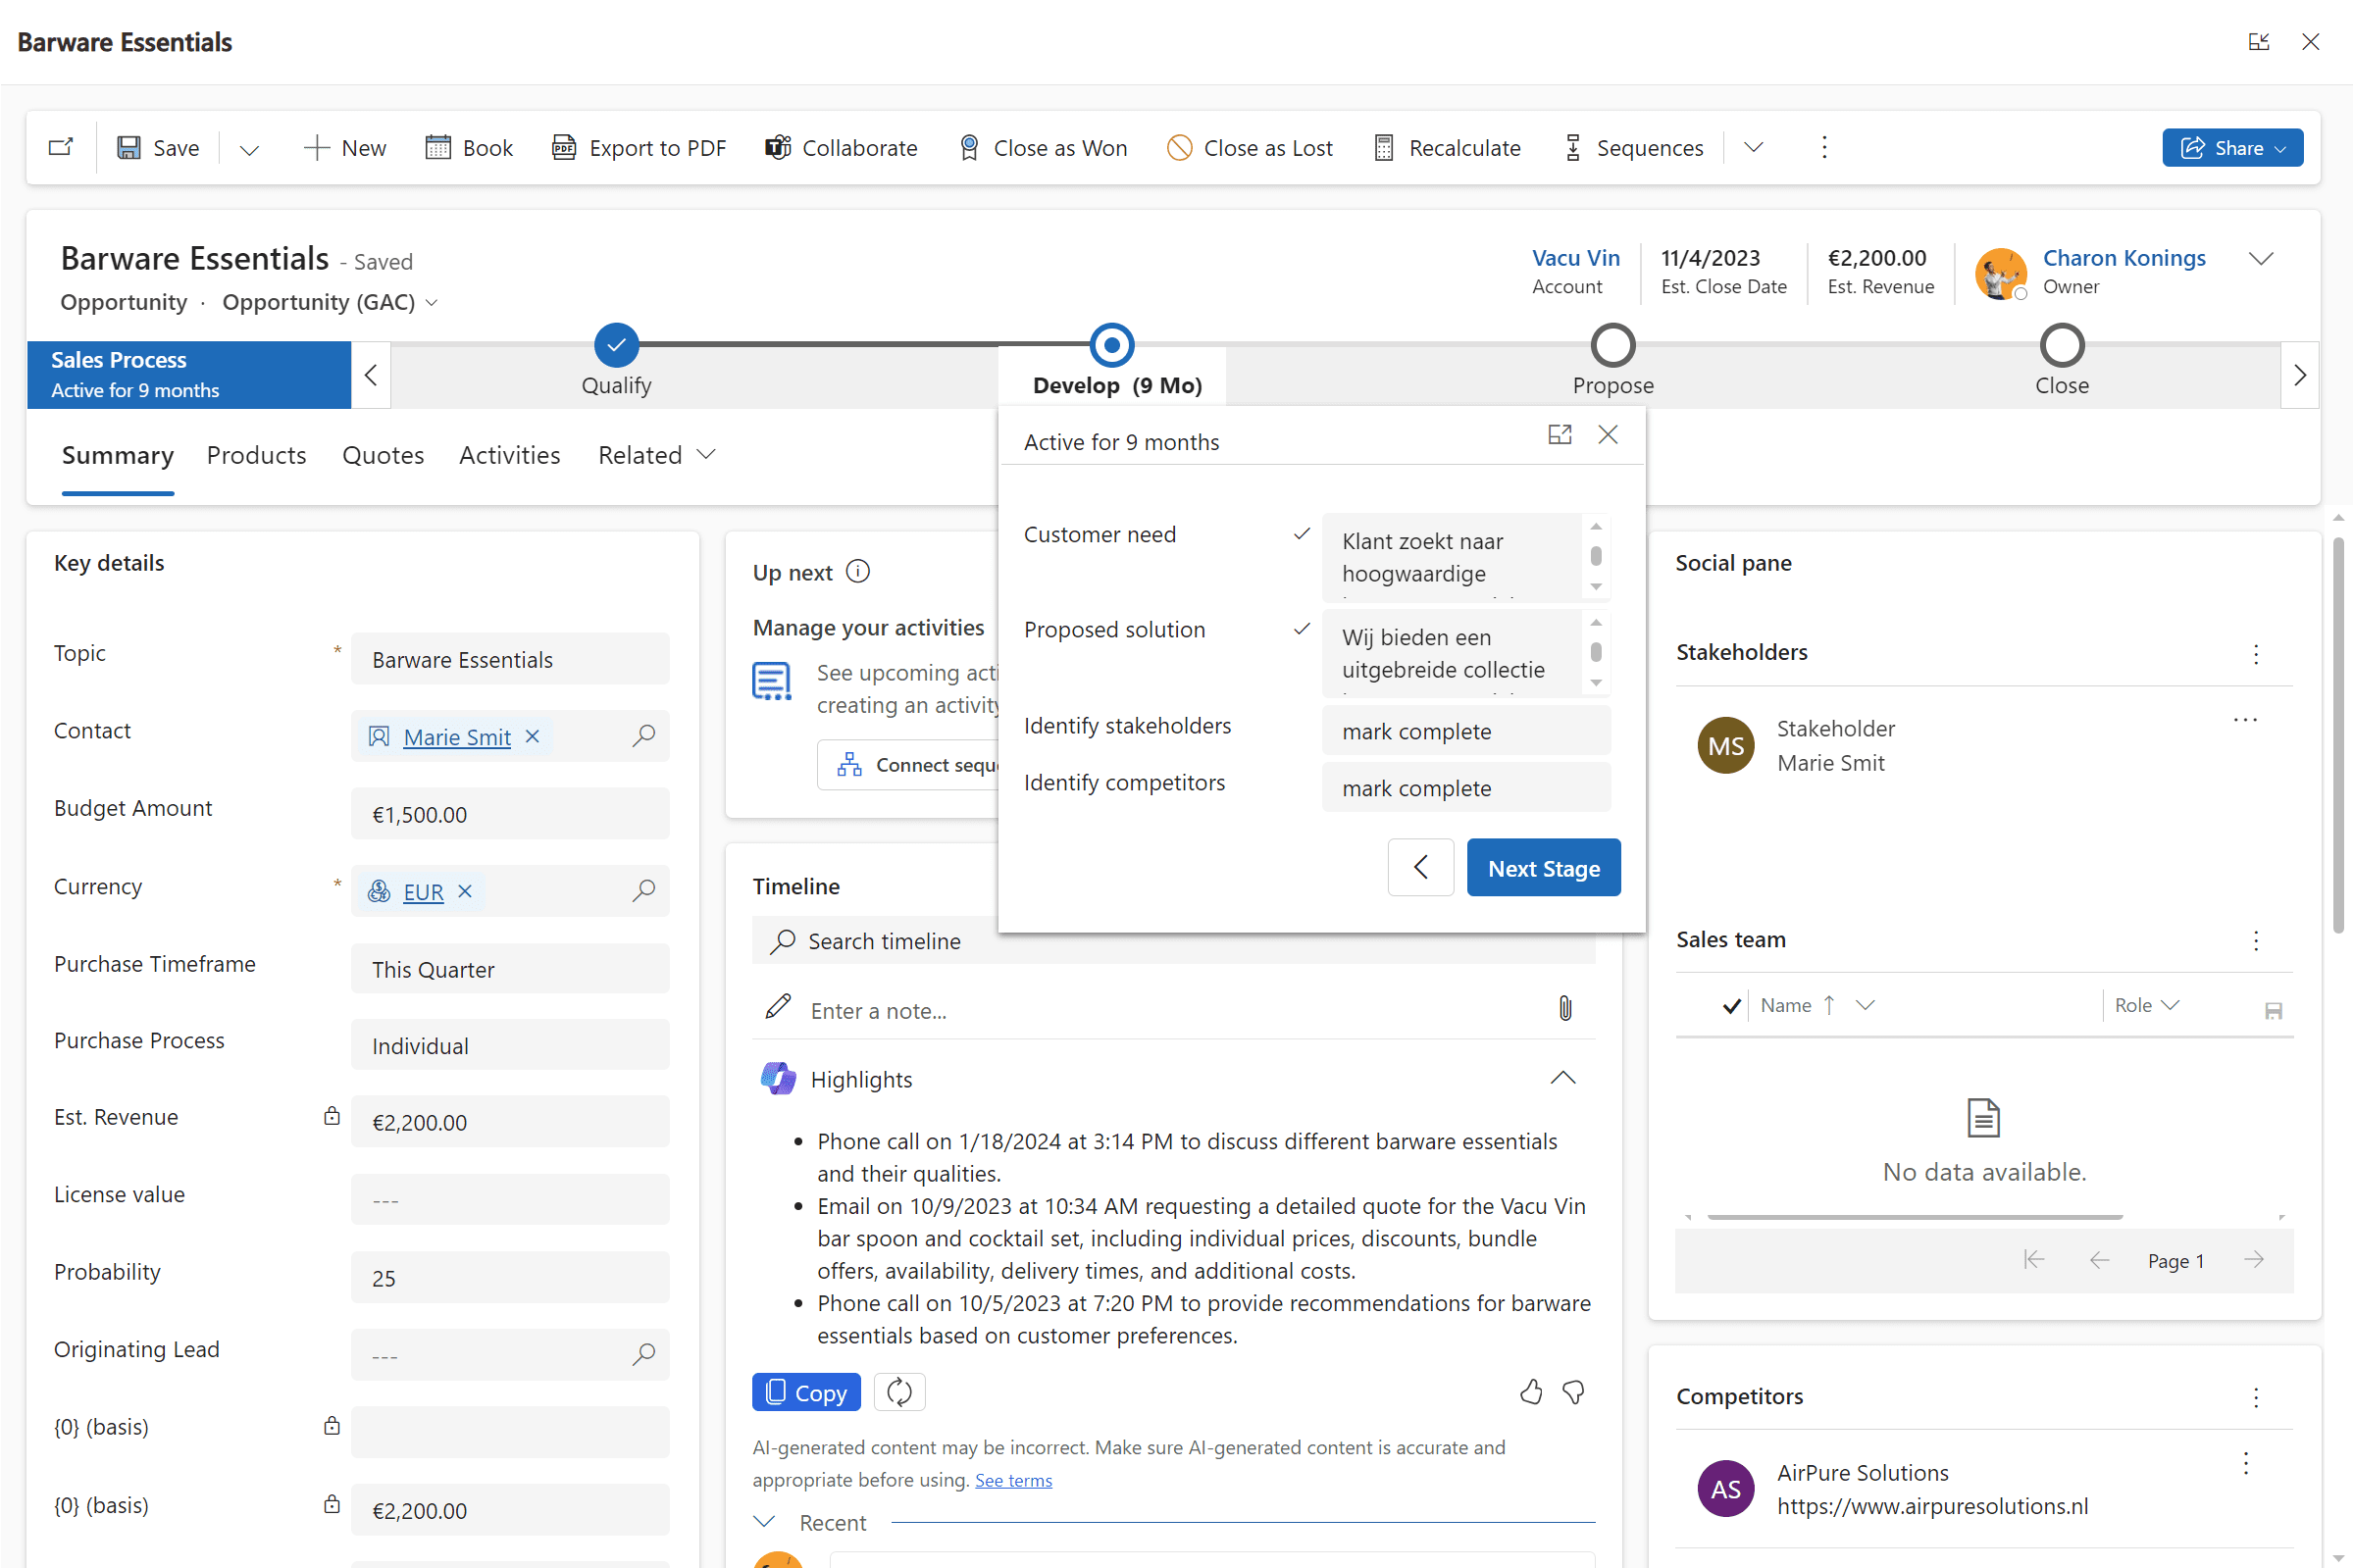This screenshot has height=1568, width=2353.
Task: Close the Develop stage flyout
Action: click(1607, 434)
